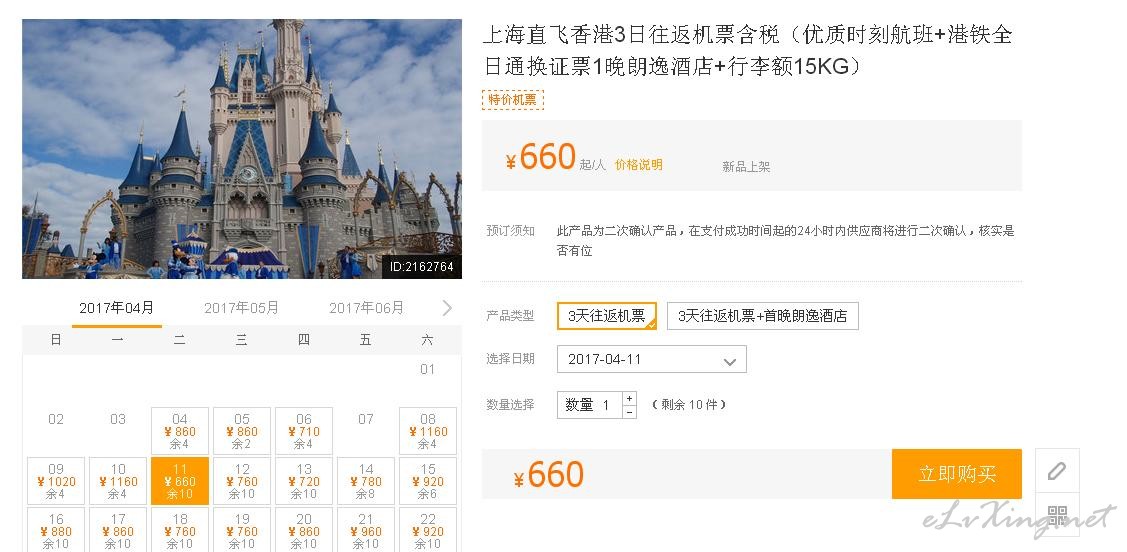Pick April 12 priced ¥760

point(242,481)
